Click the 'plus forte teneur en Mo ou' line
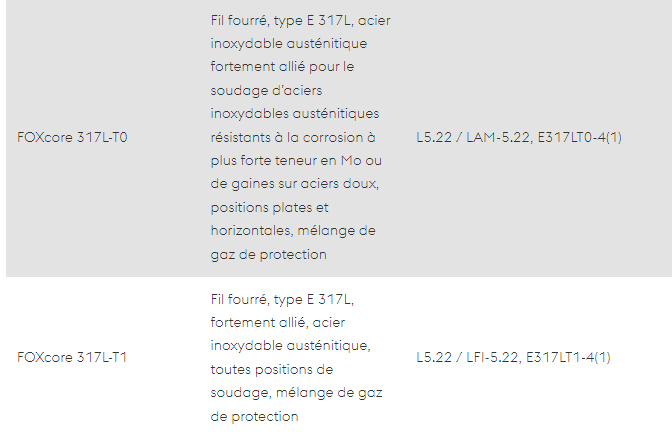Image resolution: width=672 pixels, height=436 pixels. 296,160
